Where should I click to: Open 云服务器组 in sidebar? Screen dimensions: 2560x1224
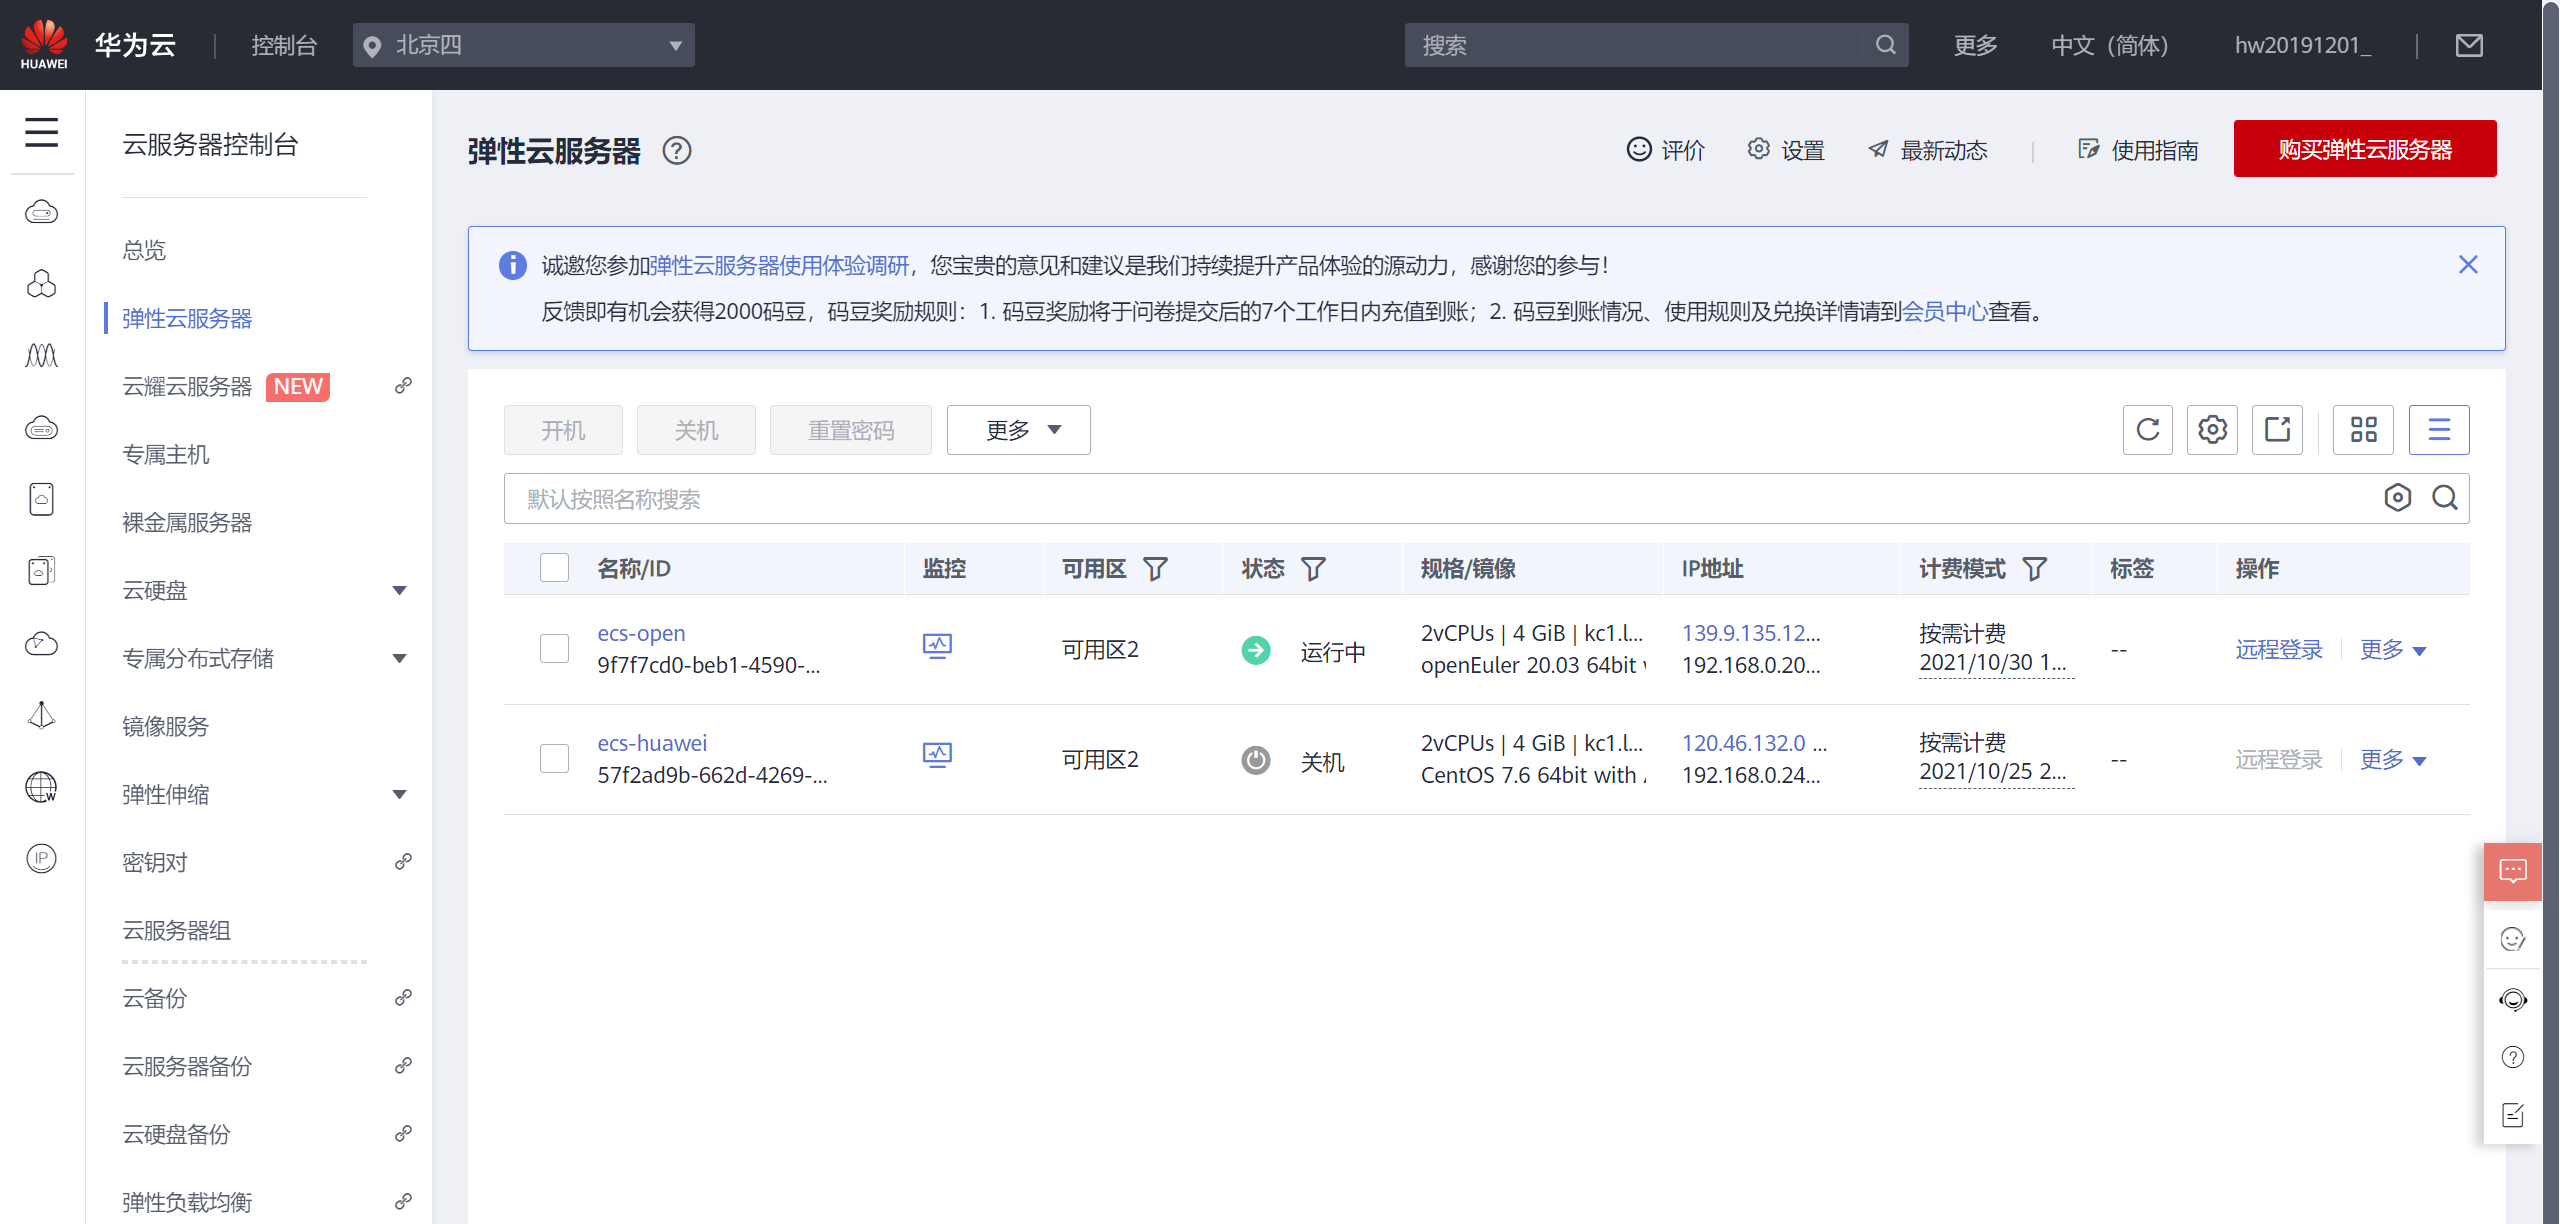coord(176,930)
